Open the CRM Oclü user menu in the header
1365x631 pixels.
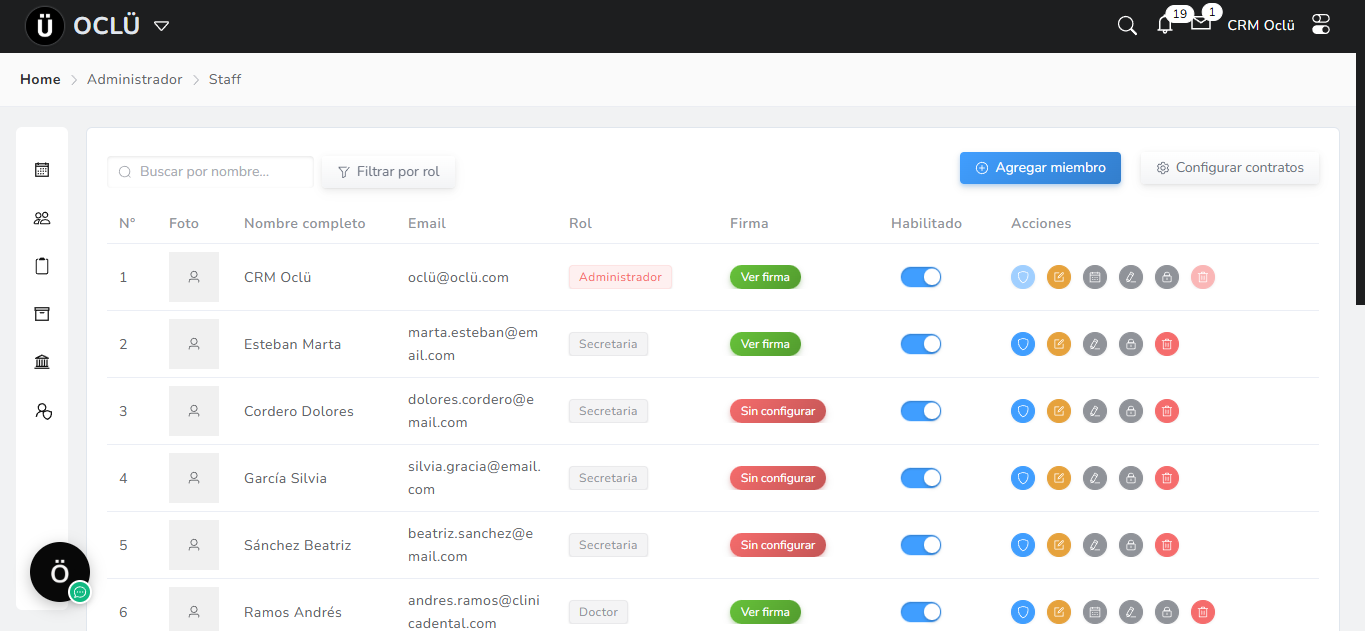click(1260, 26)
